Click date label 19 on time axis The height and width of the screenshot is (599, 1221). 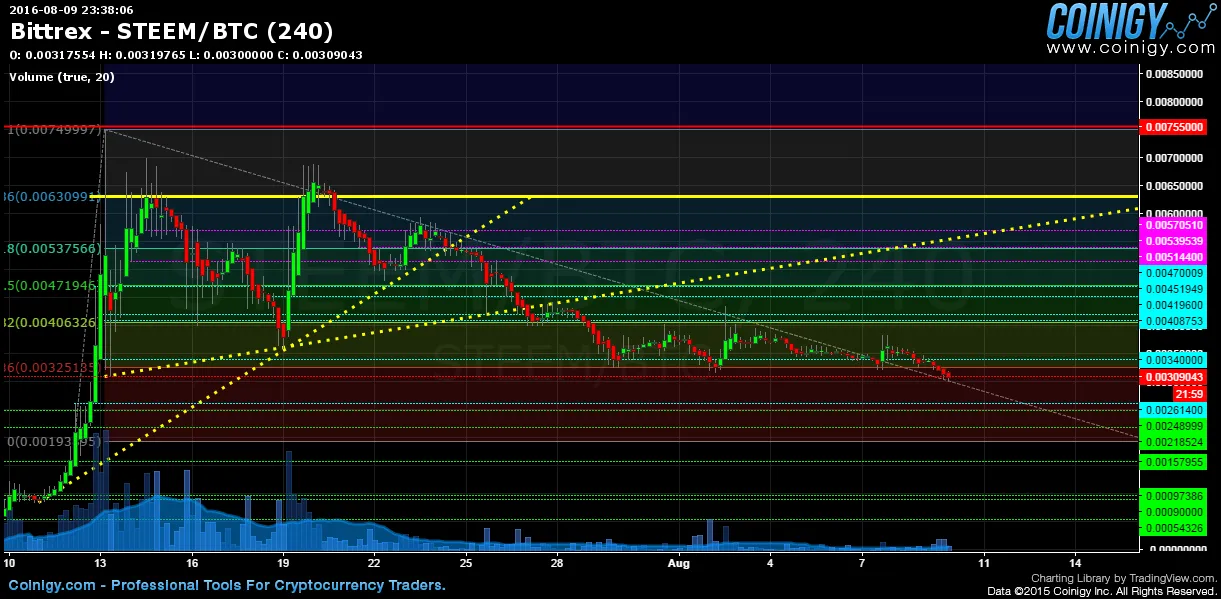tap(282, 562)
